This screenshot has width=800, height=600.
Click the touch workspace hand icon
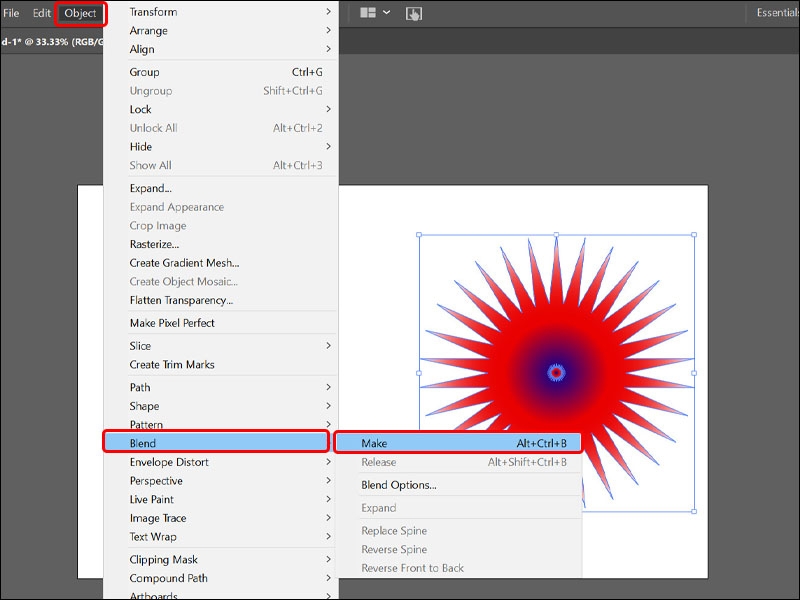(413, 13)
